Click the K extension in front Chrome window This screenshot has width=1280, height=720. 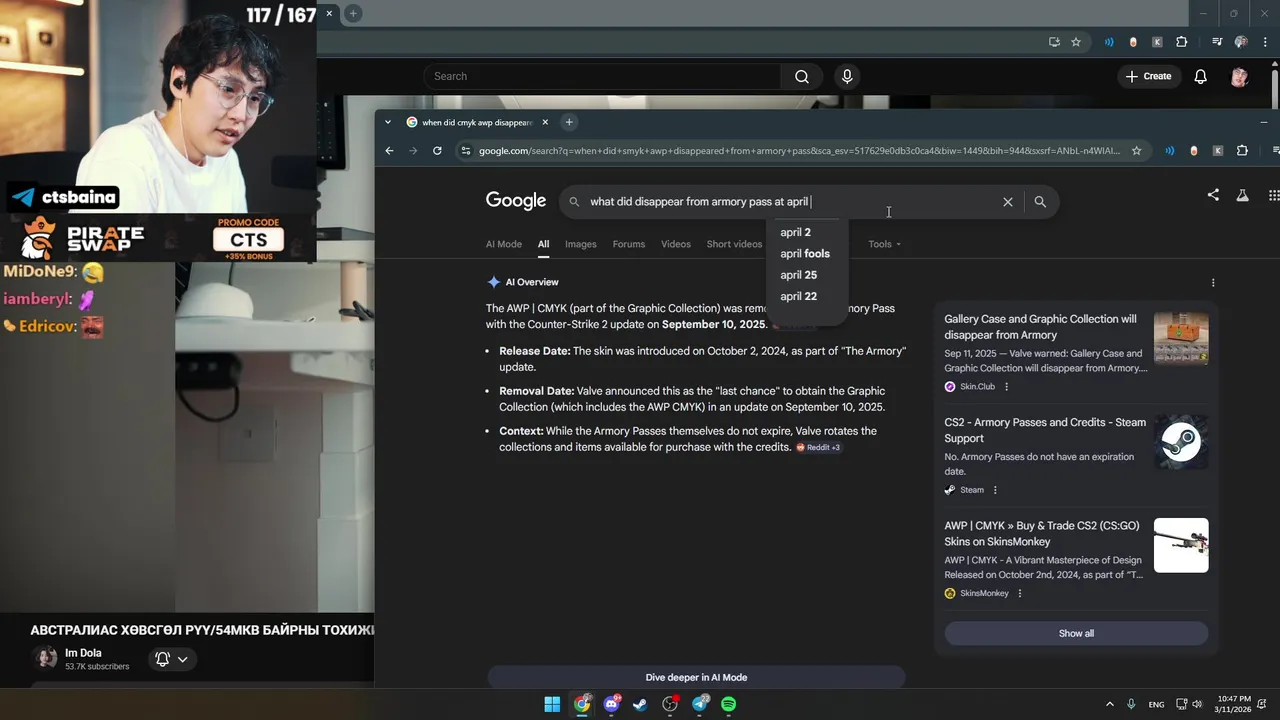tap(1218, 151)
